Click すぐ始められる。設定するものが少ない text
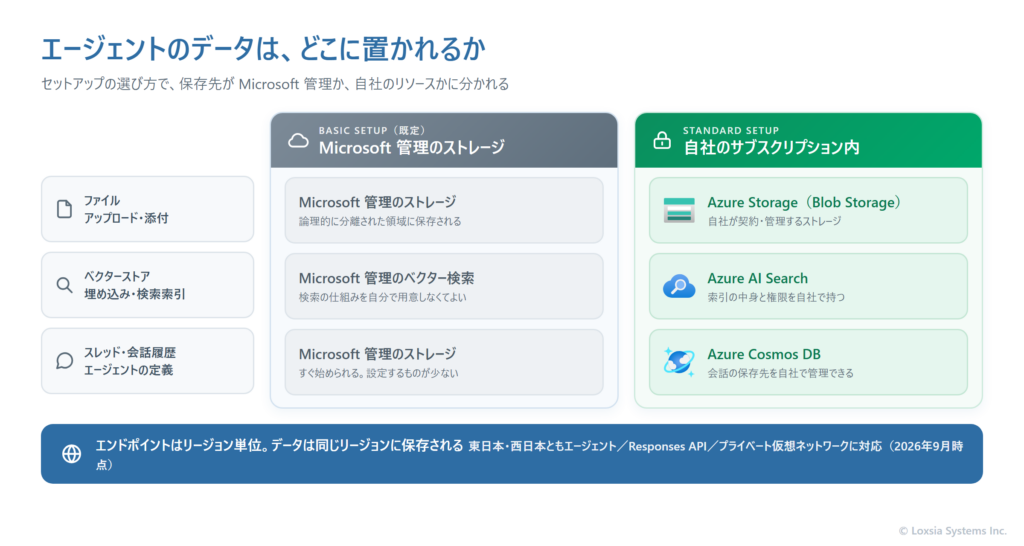The image size is (1024, 546). coord(379,373)
